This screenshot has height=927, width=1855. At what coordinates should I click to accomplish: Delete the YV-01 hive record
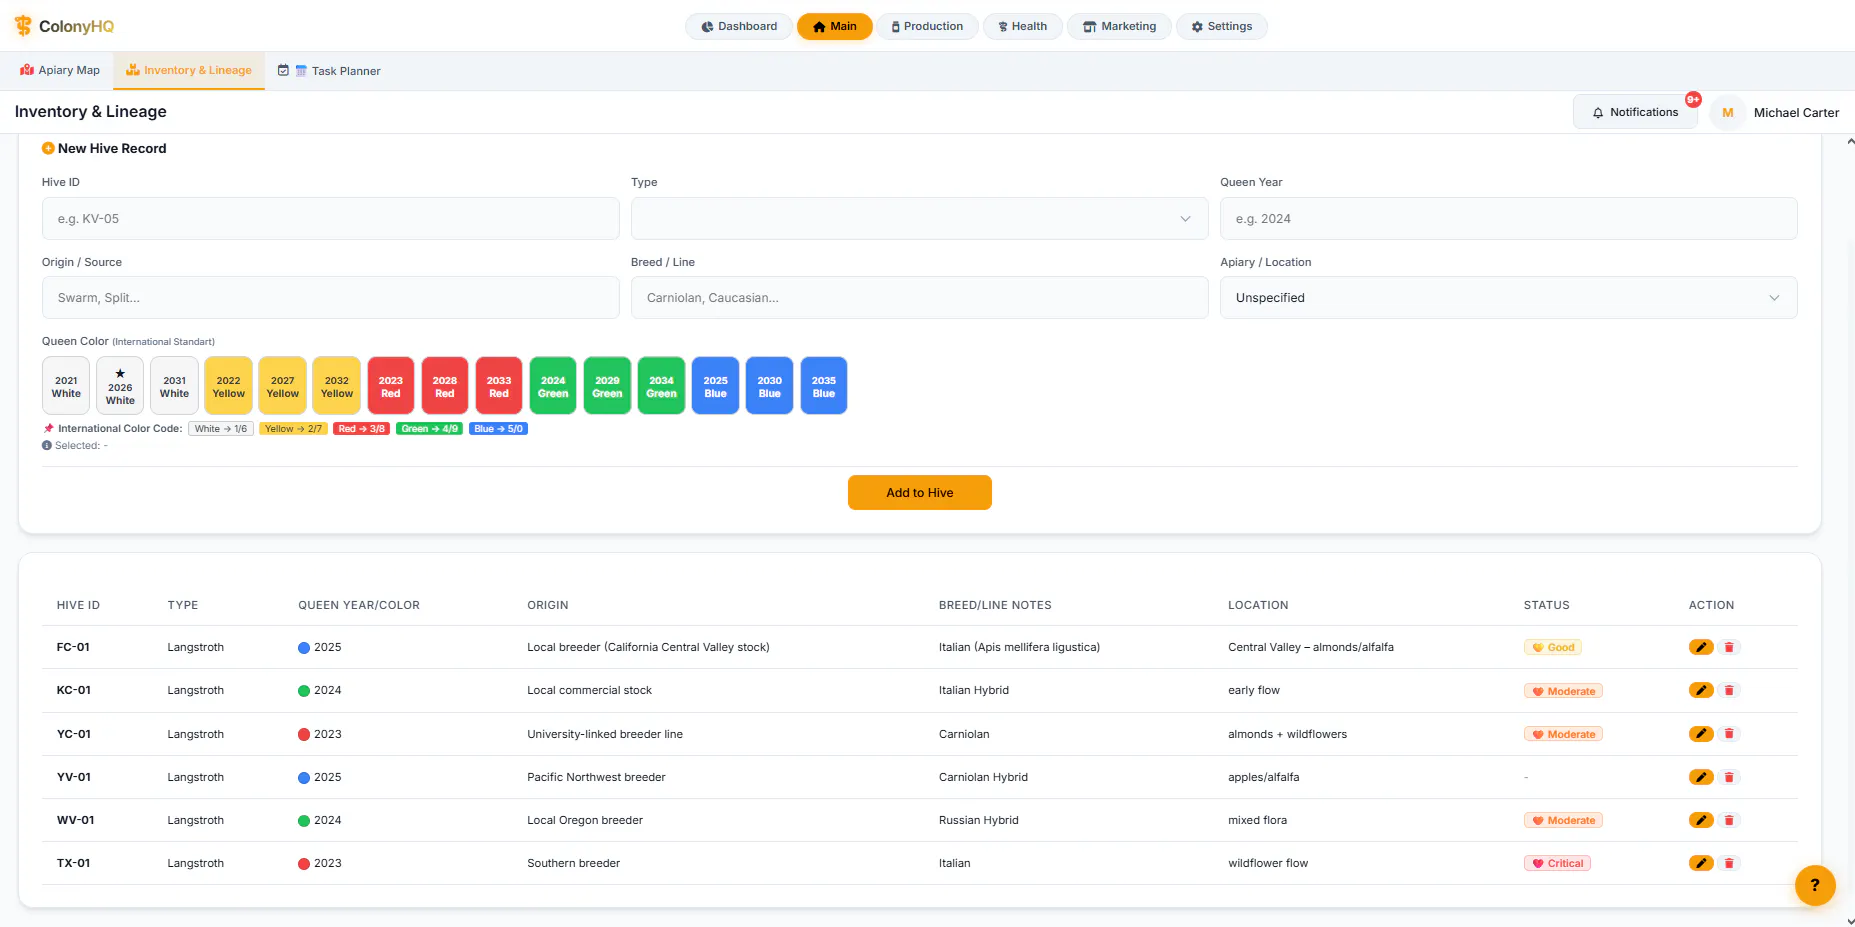click(x=1729, y=777)
